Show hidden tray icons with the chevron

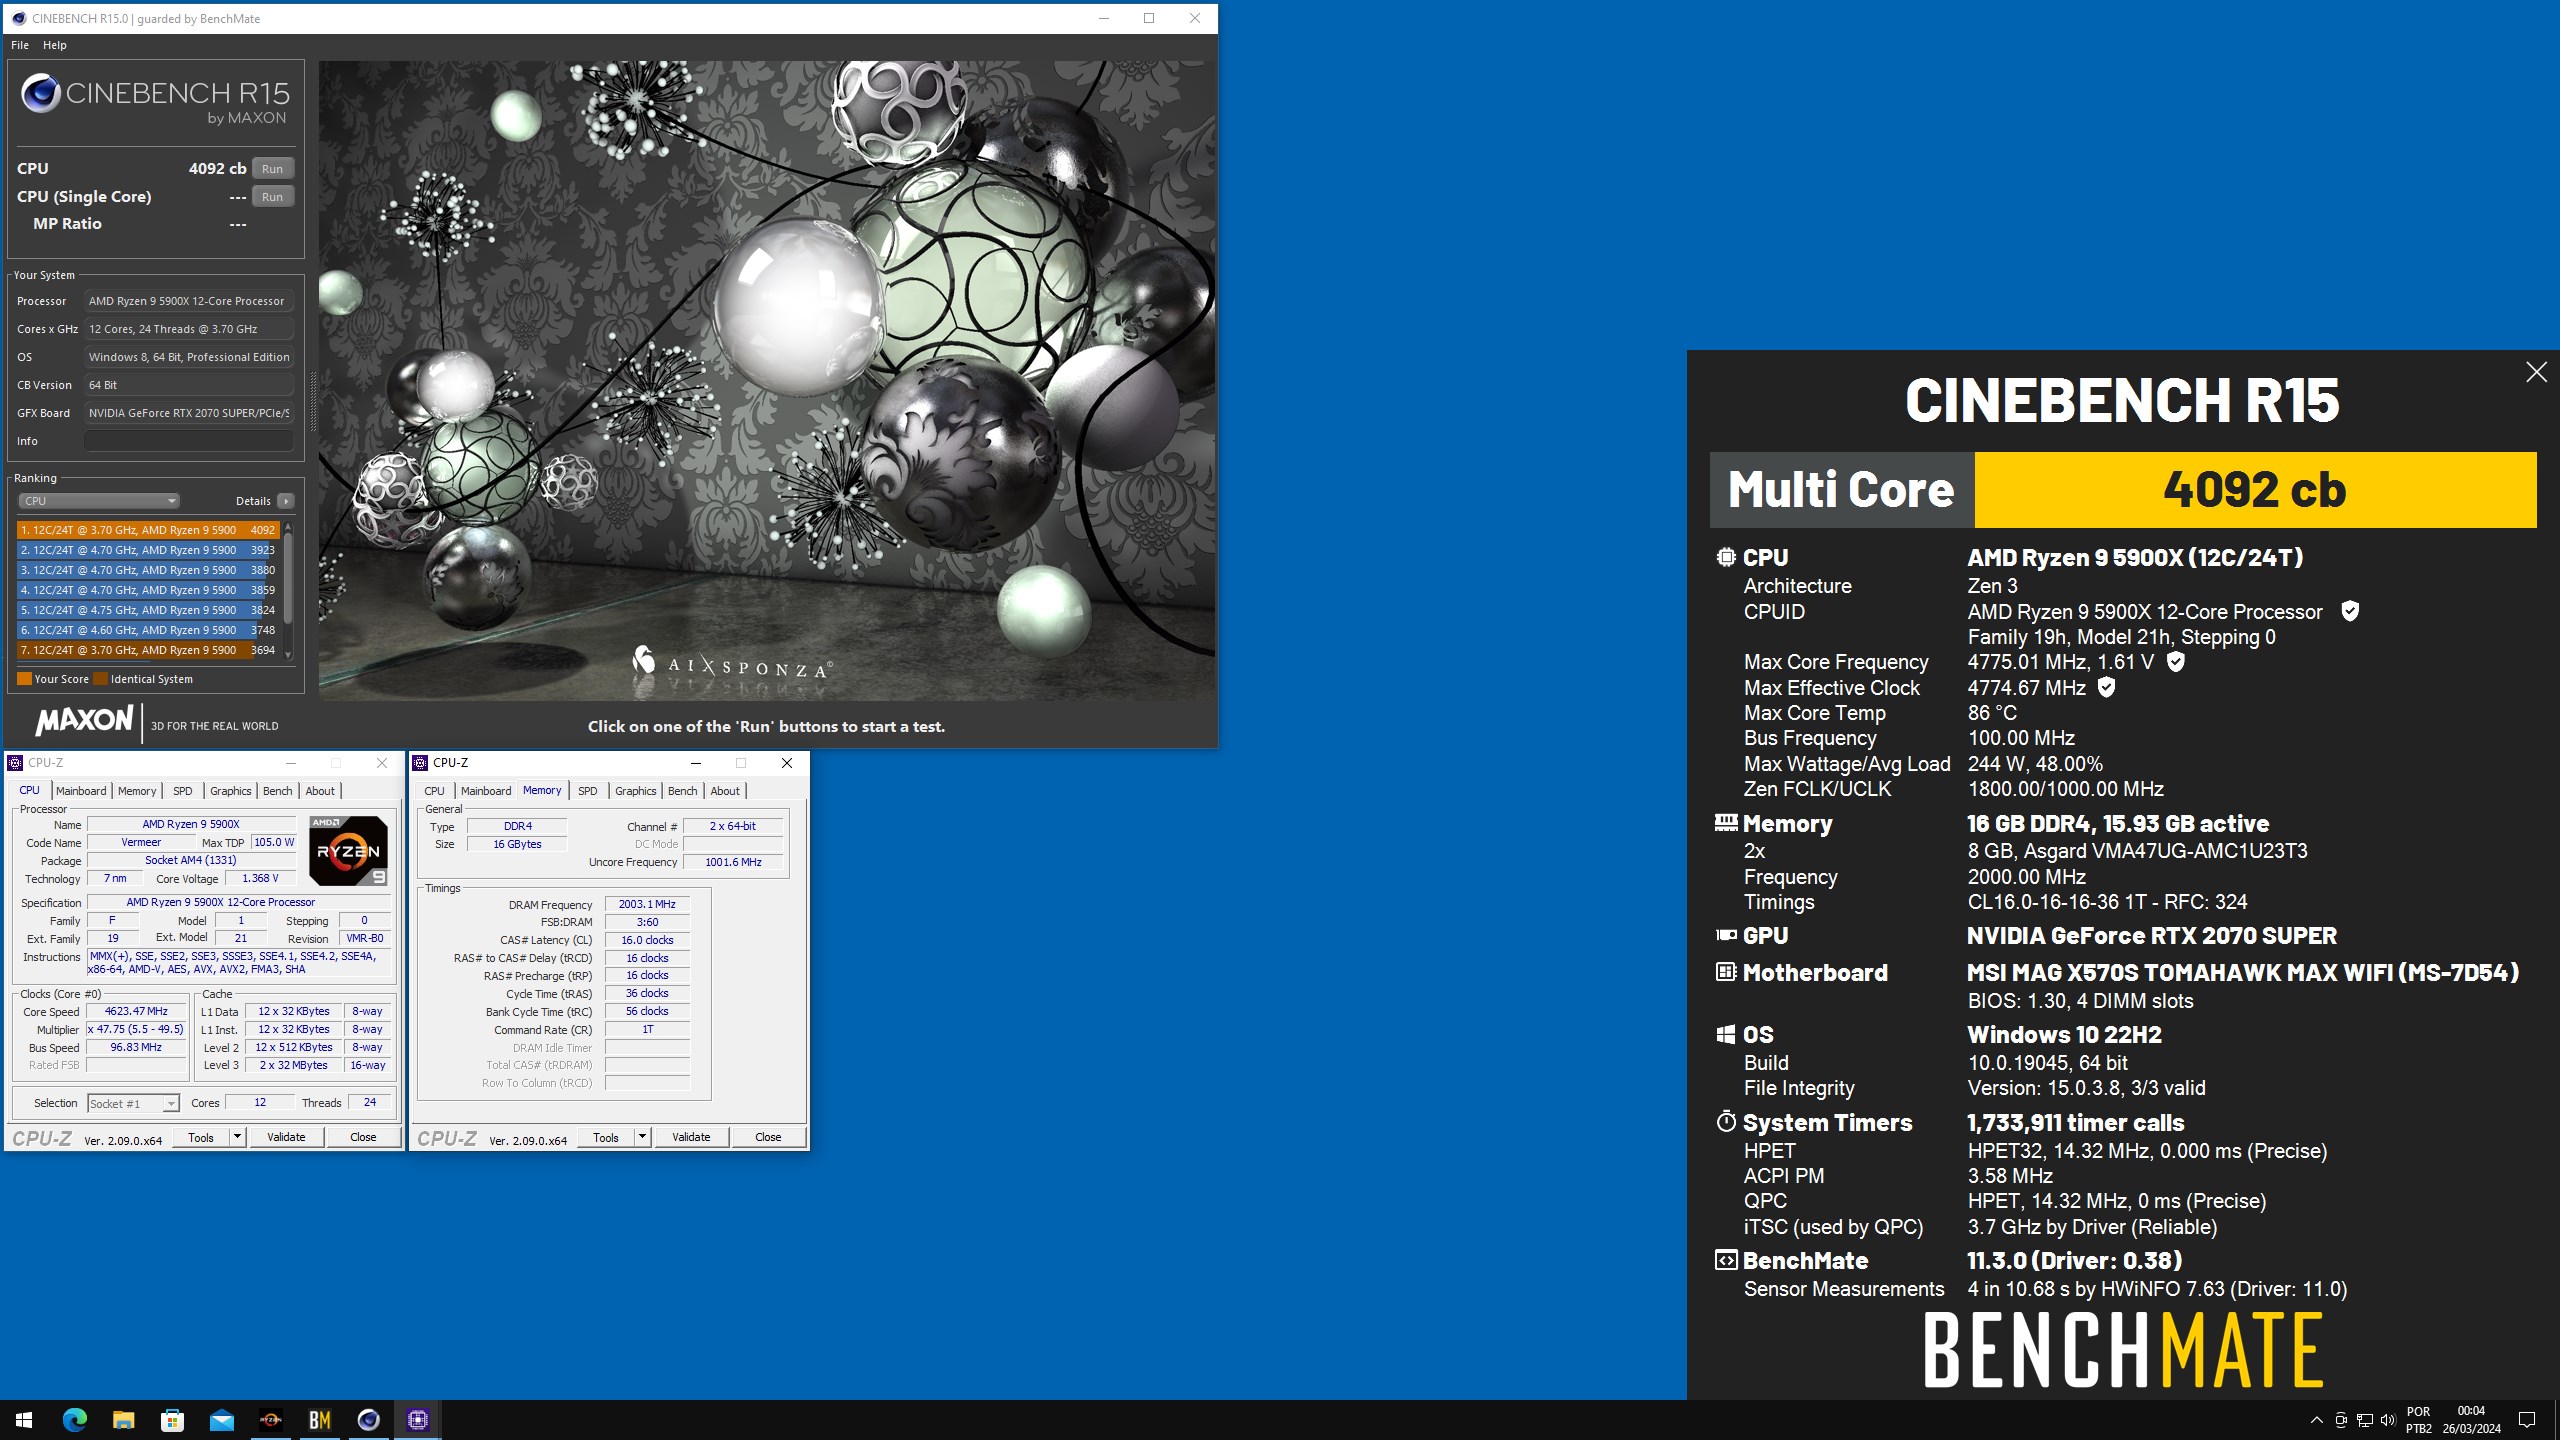[x=2316, y=1420]
